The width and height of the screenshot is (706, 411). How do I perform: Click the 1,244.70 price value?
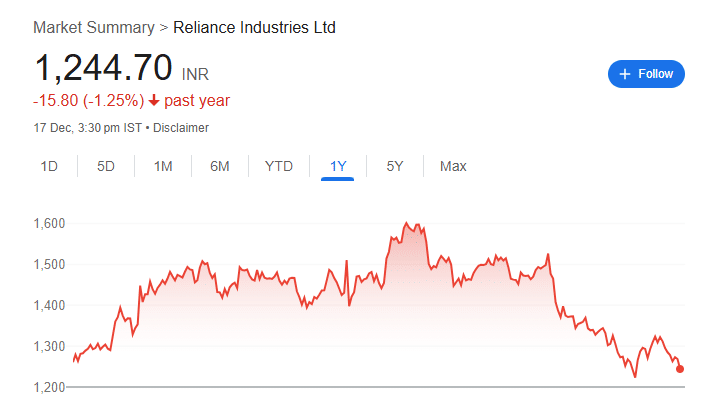pos(104,68)
